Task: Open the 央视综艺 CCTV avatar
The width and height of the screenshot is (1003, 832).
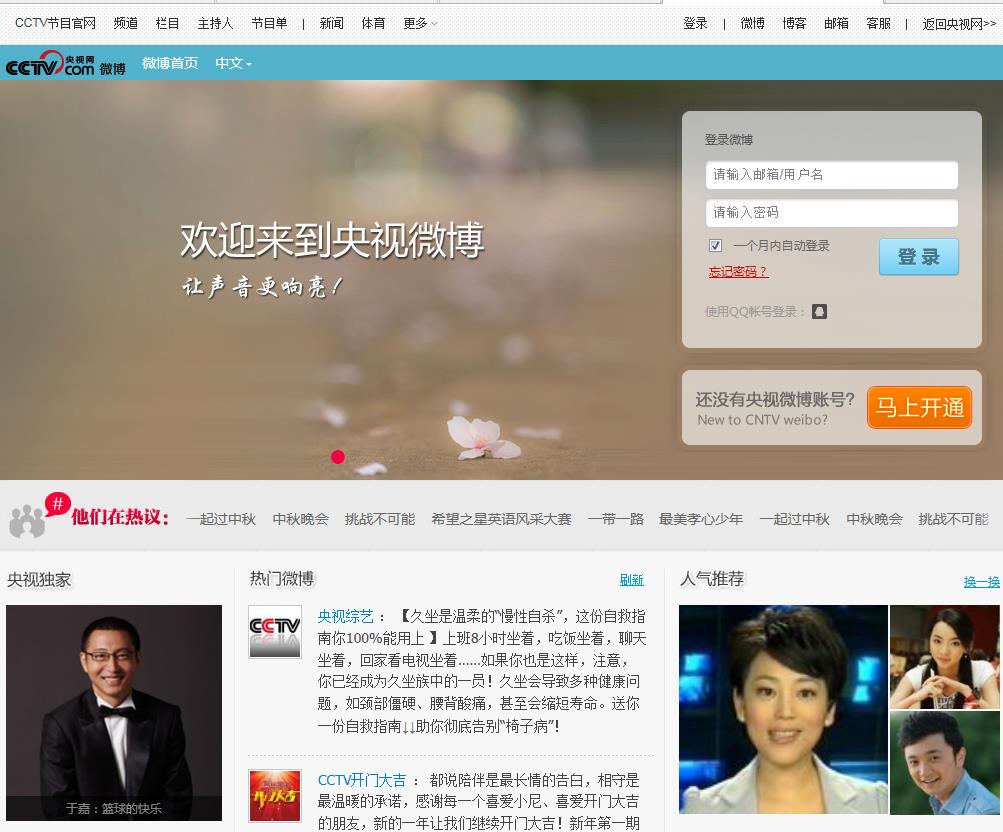Action: [x=274, y=632]
